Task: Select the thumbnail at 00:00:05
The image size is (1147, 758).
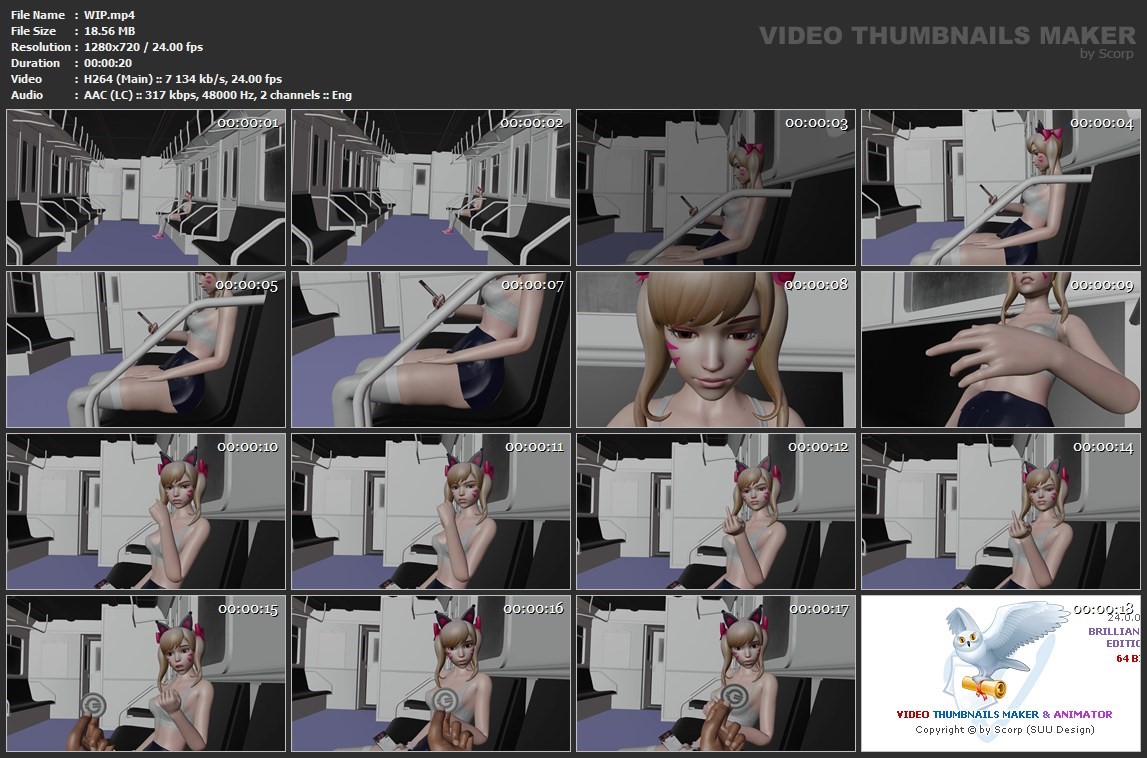Action: [x=148, y=350]
